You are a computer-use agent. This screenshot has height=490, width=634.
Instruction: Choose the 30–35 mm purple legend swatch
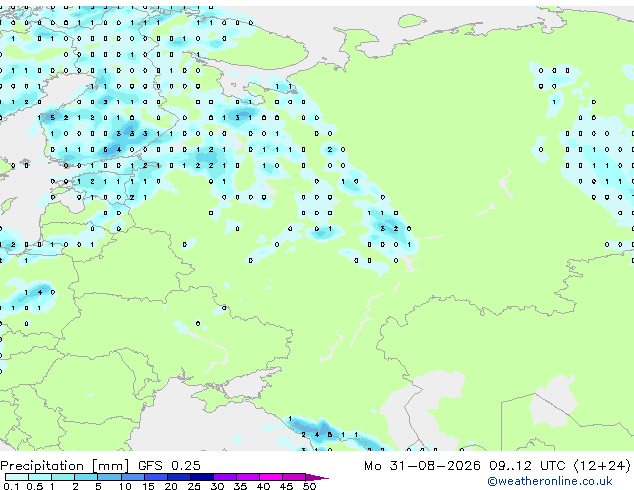pyautogui.click(x=225, y=477)
